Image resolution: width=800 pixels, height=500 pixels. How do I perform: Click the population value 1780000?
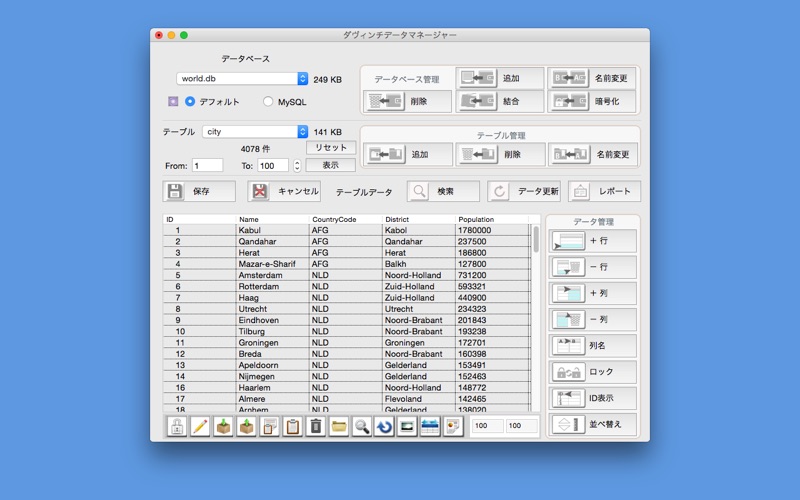[492, 230]
